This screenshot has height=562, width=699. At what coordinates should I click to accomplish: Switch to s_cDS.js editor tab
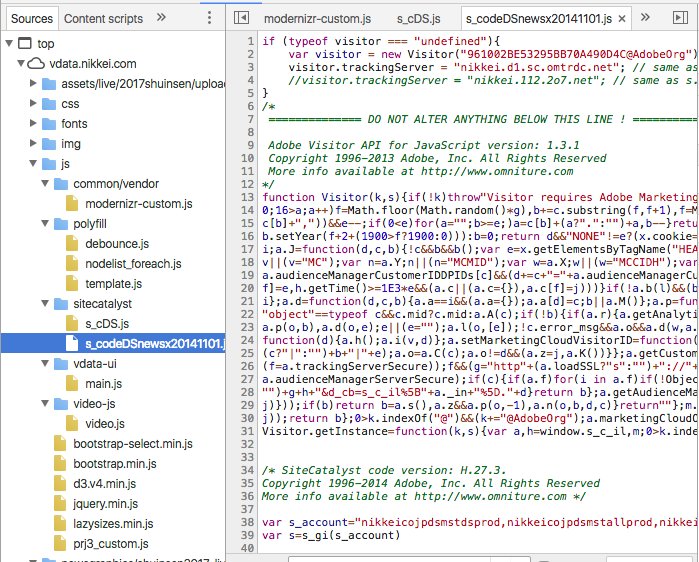[x=419, y=19]
